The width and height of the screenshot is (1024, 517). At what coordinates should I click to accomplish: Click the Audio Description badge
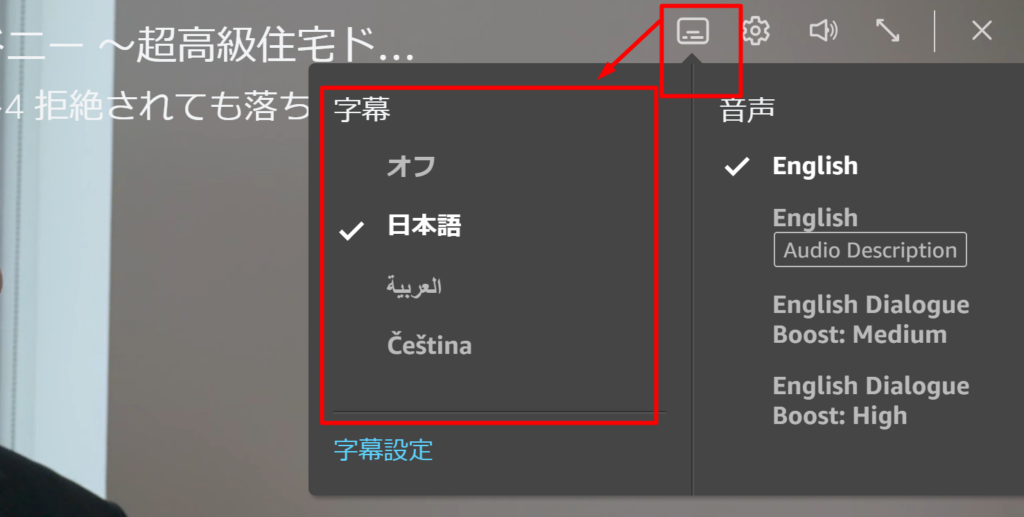870,249
